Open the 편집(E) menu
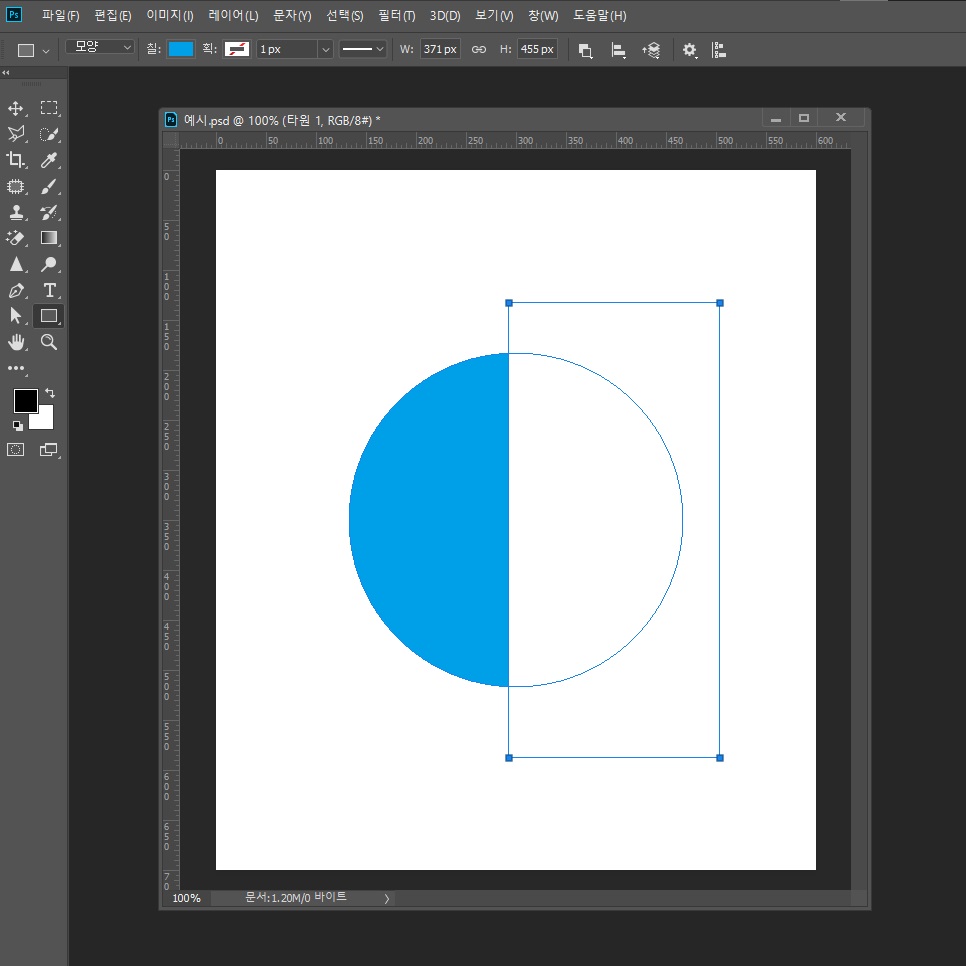The width and height of the screenshot is (966, 966). (x=113, y=15)
